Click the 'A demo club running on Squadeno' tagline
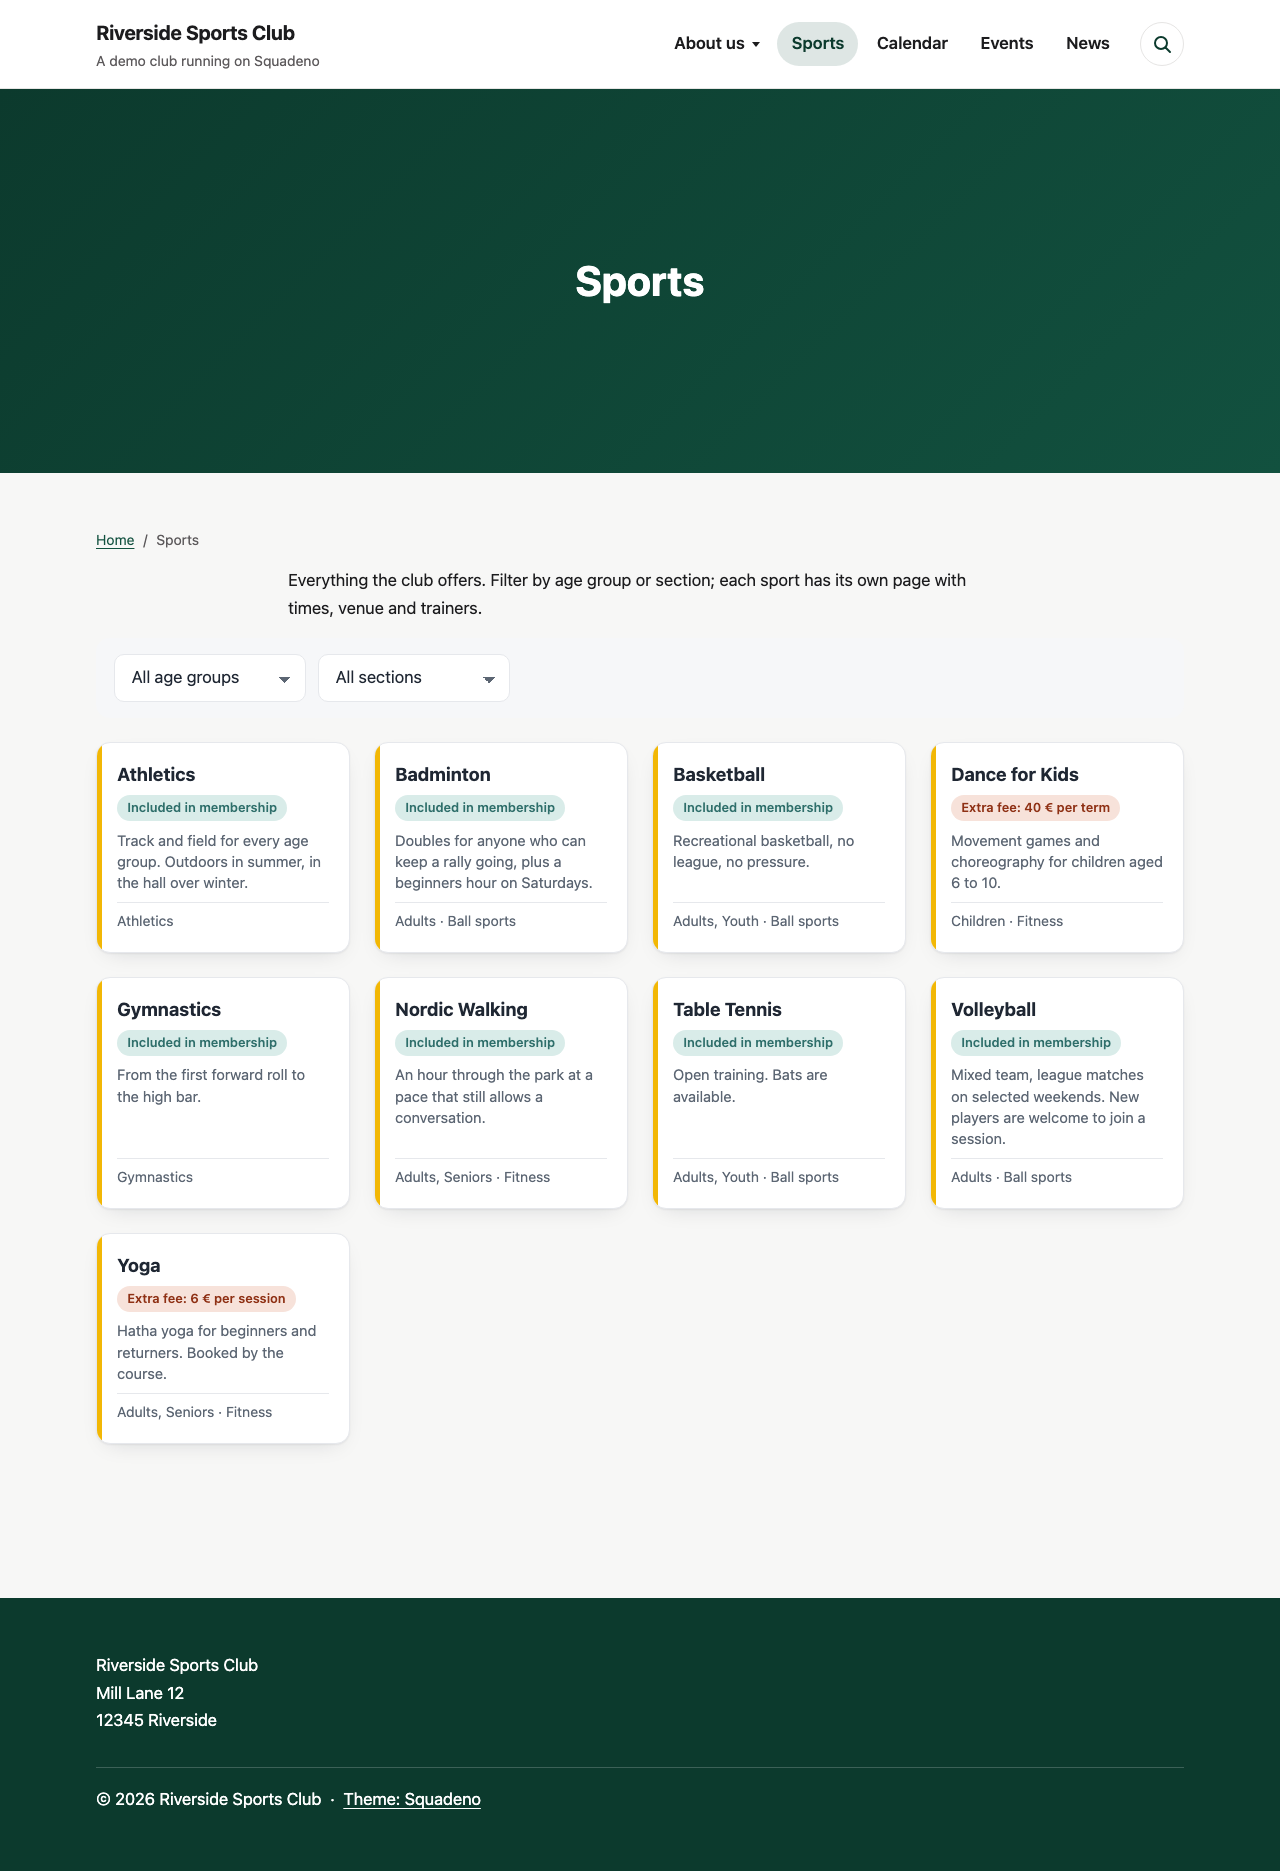This screenshot has width=1280, height=1871. tap(208, 61)
